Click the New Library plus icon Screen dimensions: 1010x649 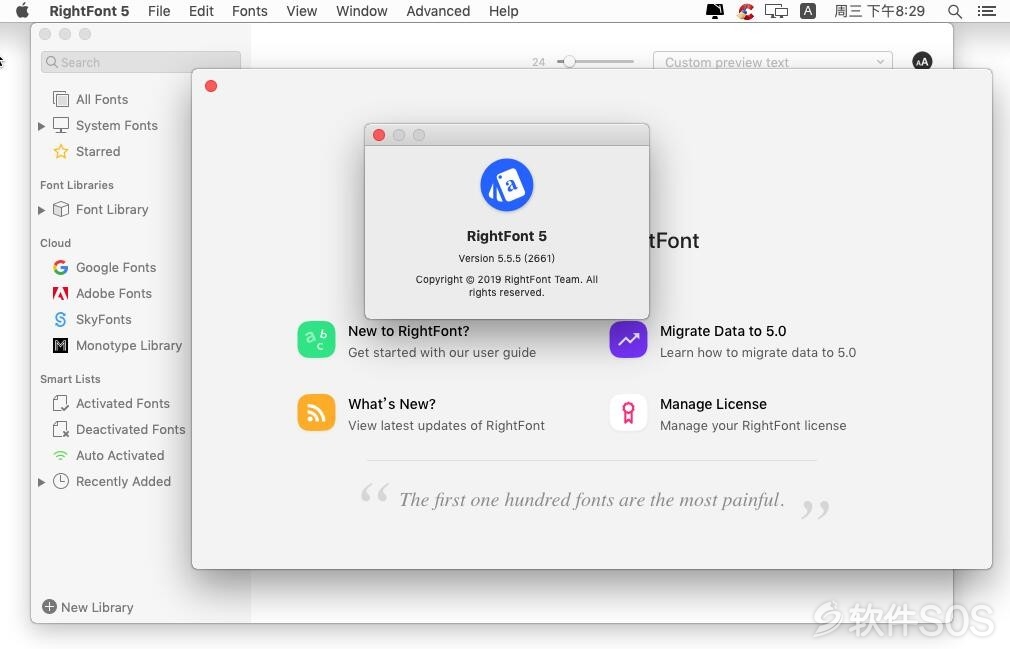pyautogui.click(x=49, y=607)
